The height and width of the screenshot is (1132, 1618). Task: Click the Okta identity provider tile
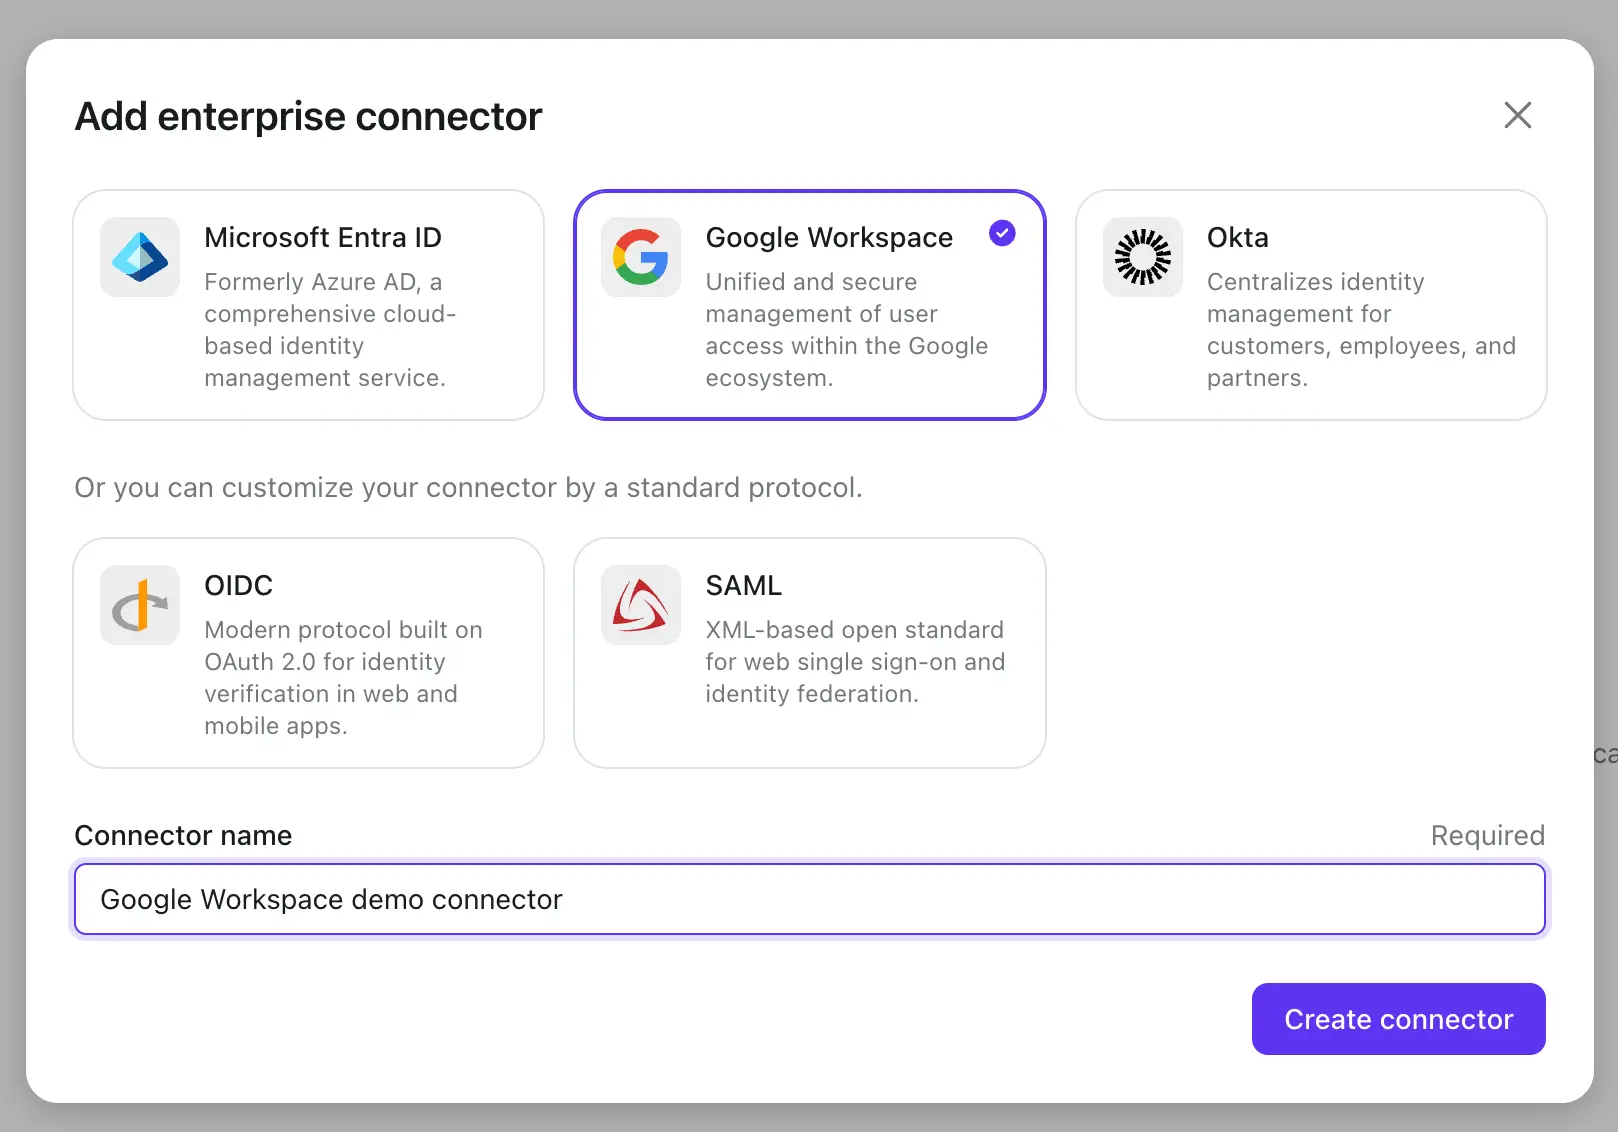(1311, 304)
